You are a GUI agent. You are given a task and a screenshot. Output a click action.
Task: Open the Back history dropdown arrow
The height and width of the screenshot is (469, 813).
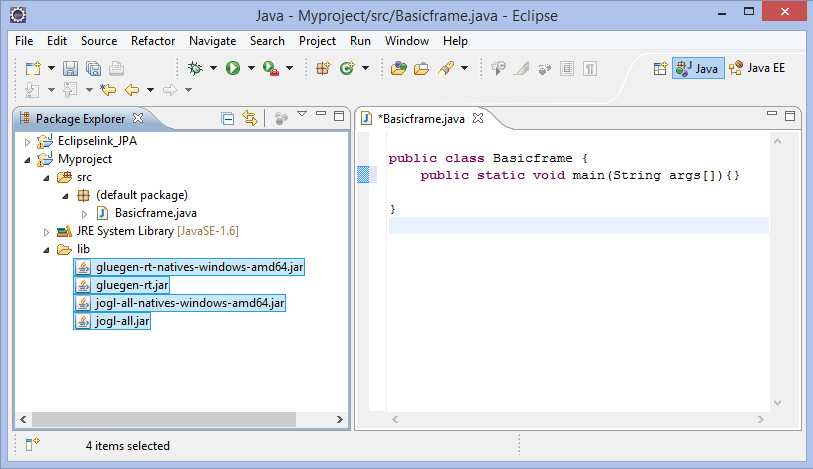pyautogui.click(x=150, y=90)
